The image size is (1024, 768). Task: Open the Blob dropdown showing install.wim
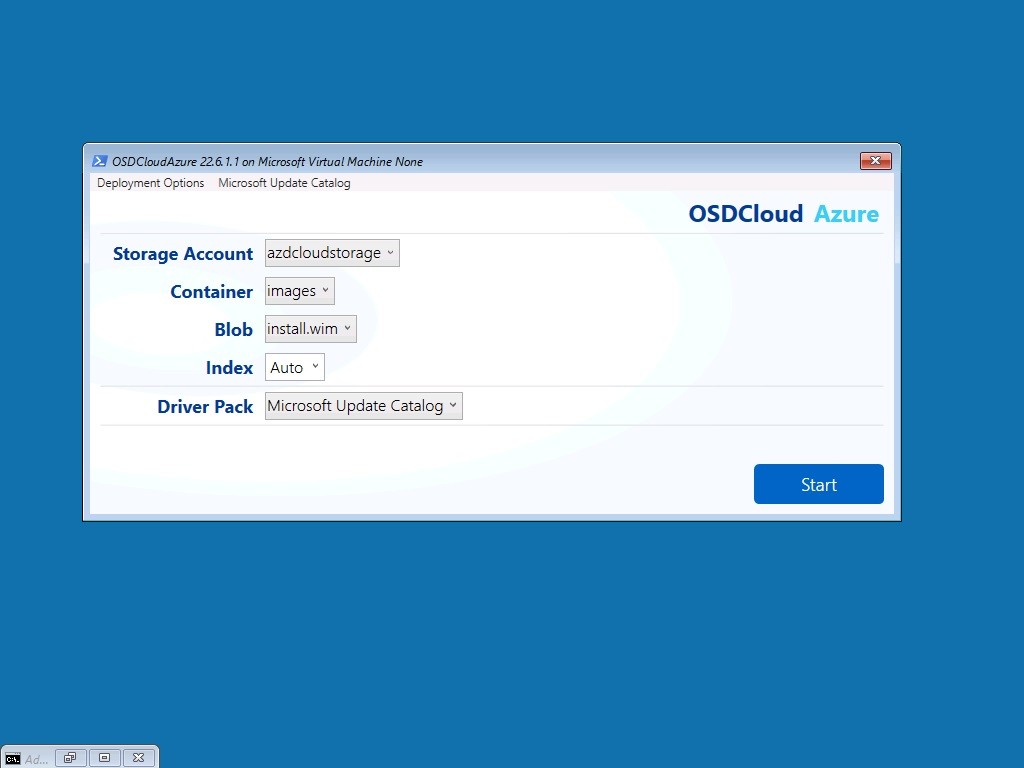coord(311,328)
